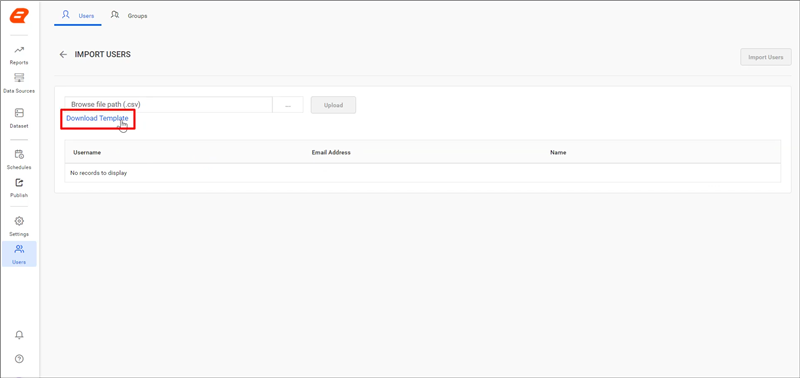Click the Upload button
Viewport: 800px width, 378px height.
tap(333, 105)
